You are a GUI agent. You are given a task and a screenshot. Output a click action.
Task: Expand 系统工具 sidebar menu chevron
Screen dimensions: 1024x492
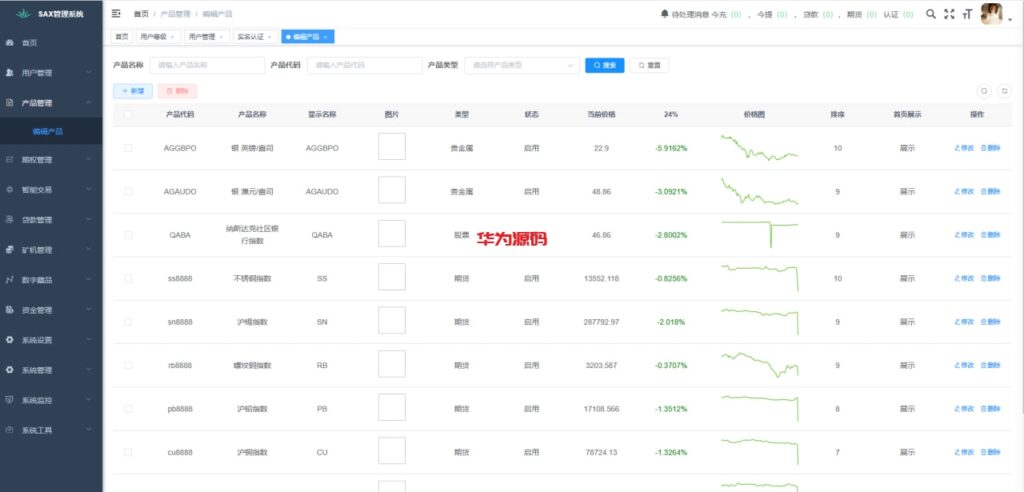[89, 431]
